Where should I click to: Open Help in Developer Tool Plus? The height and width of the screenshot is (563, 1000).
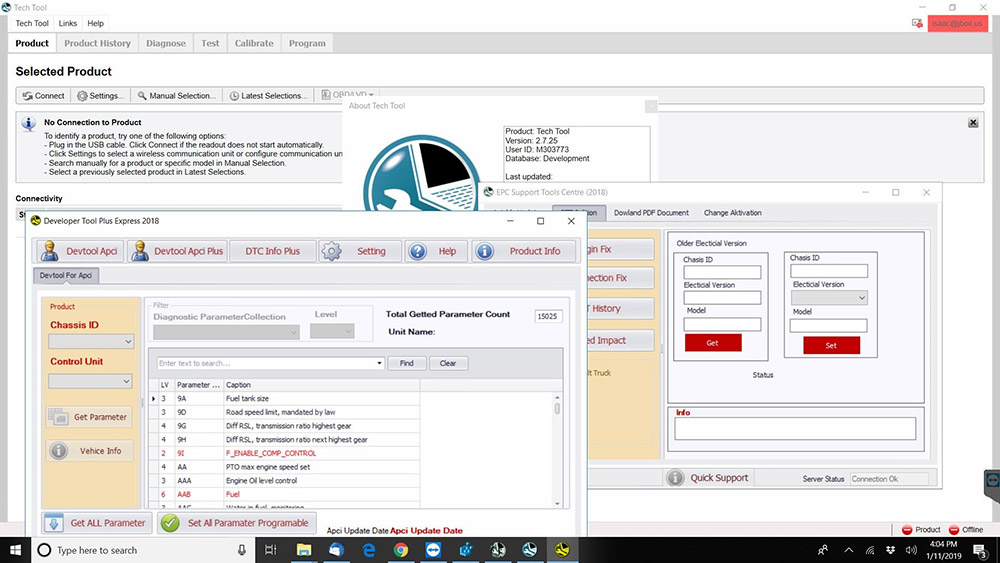pos(436,251)
